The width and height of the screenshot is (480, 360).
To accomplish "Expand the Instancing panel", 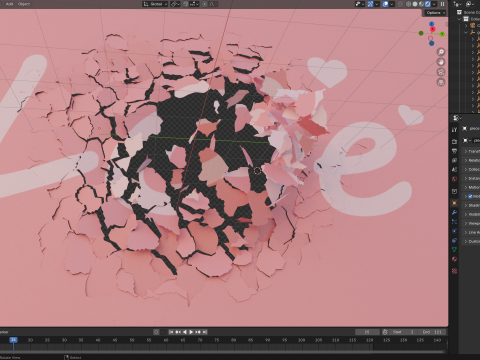I will pyautogui.click(x=471, y=178).
